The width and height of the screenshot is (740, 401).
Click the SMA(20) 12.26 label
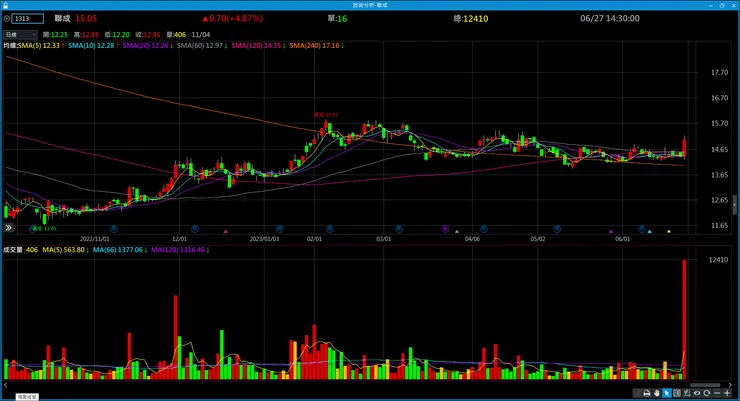pos(145,46)
